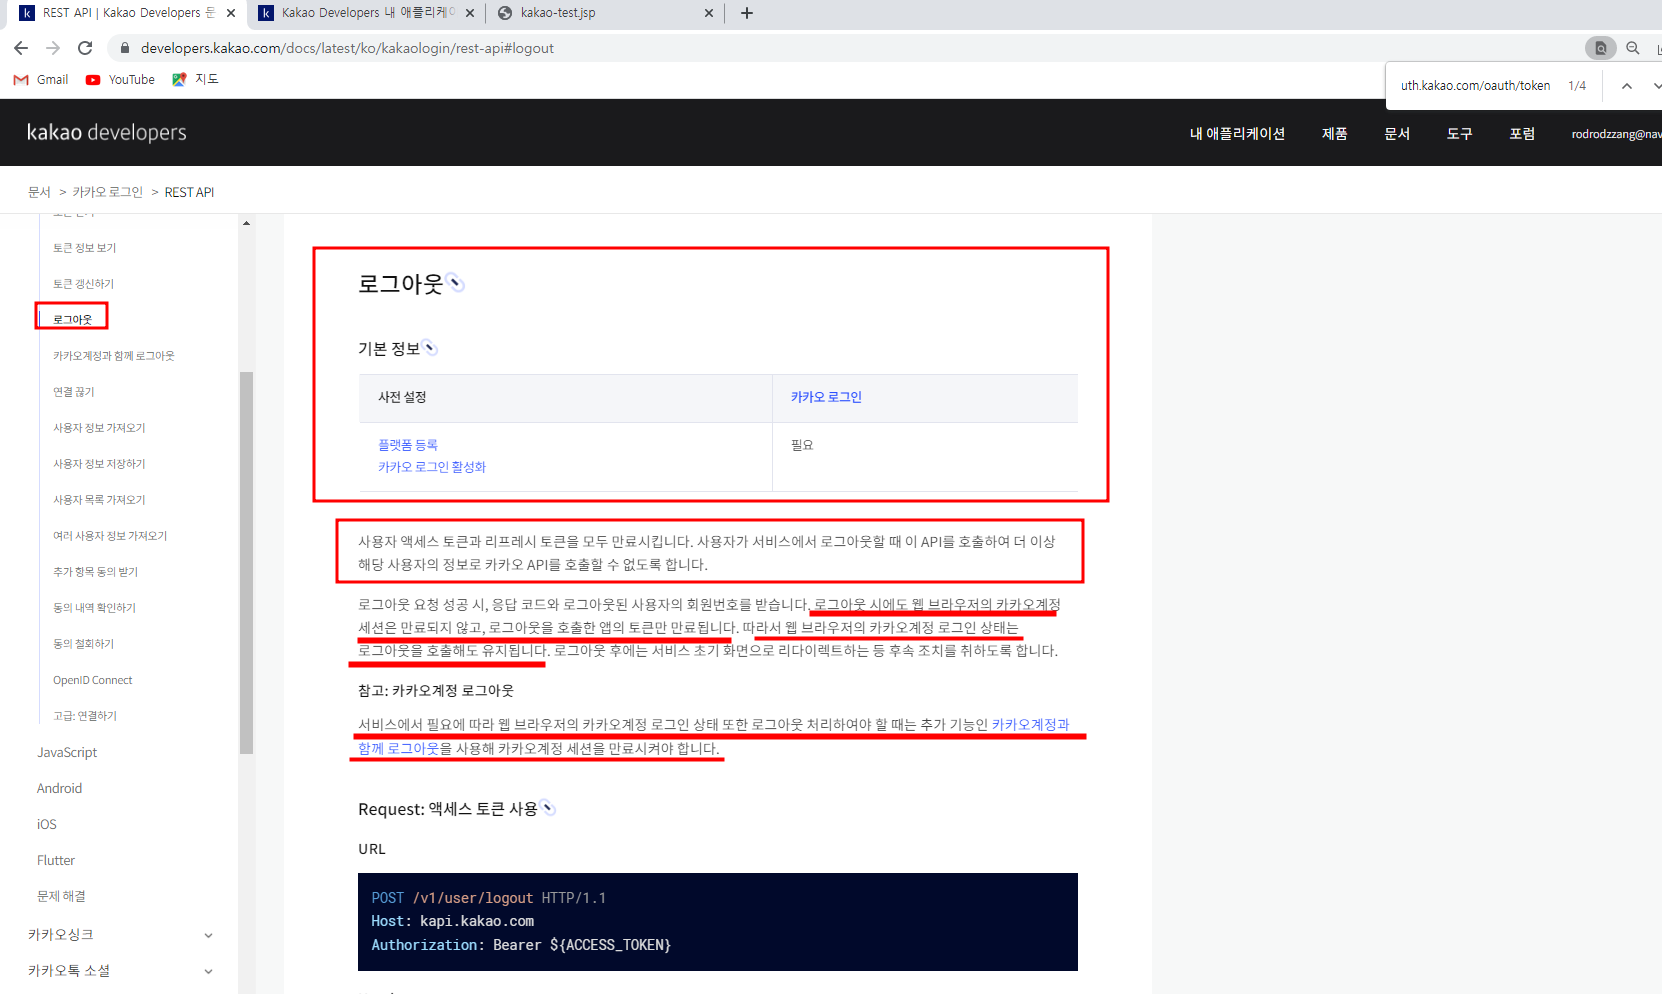Select 토큰 갱신하기 in sidebar

[84, 284]
